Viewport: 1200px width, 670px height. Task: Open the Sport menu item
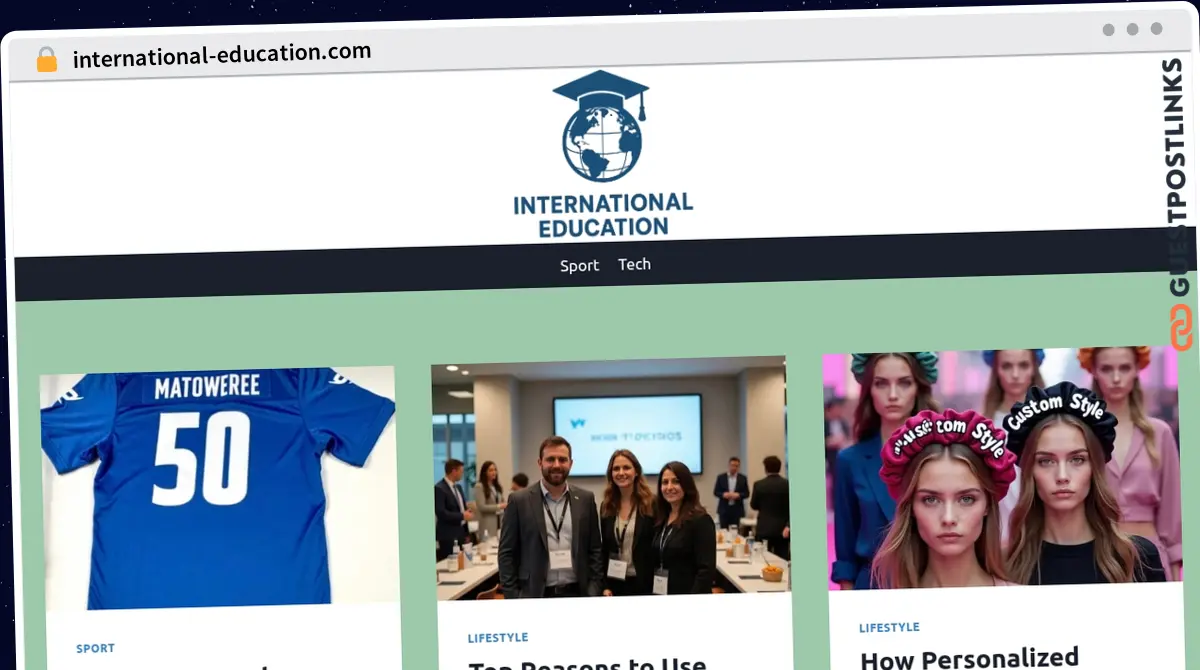pos(579,265)
